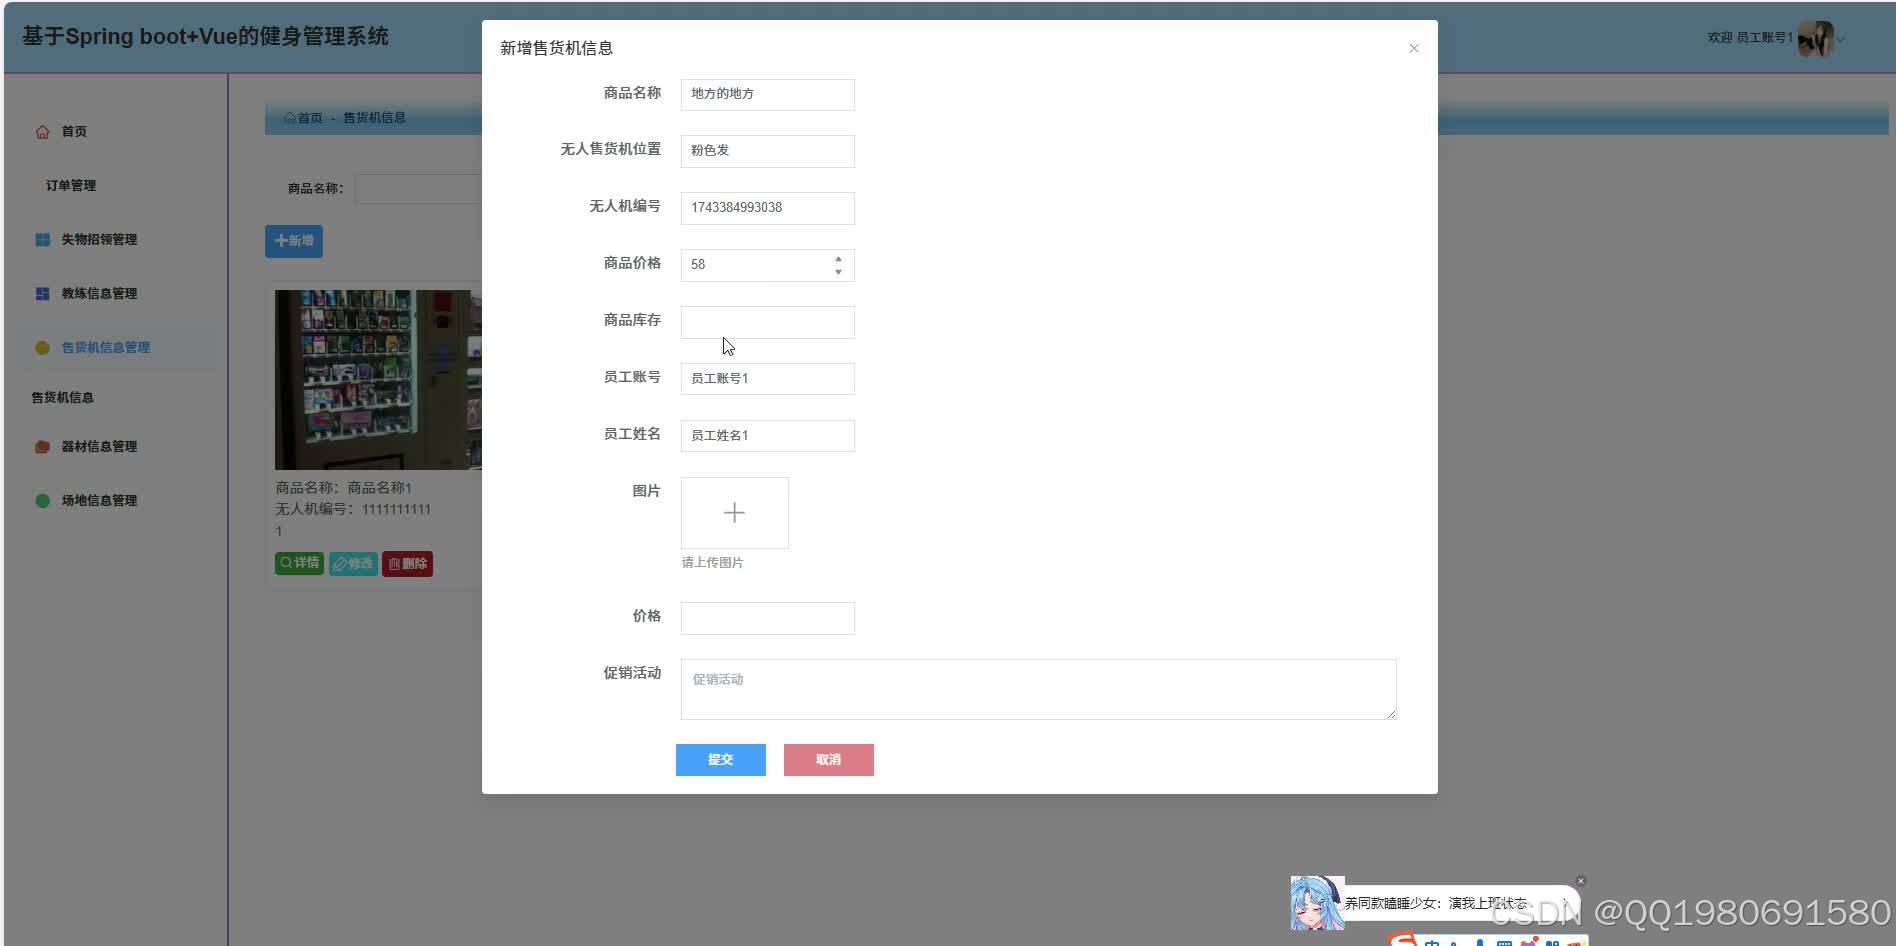Click the trash icon on the 删除 button

(394, 563)
